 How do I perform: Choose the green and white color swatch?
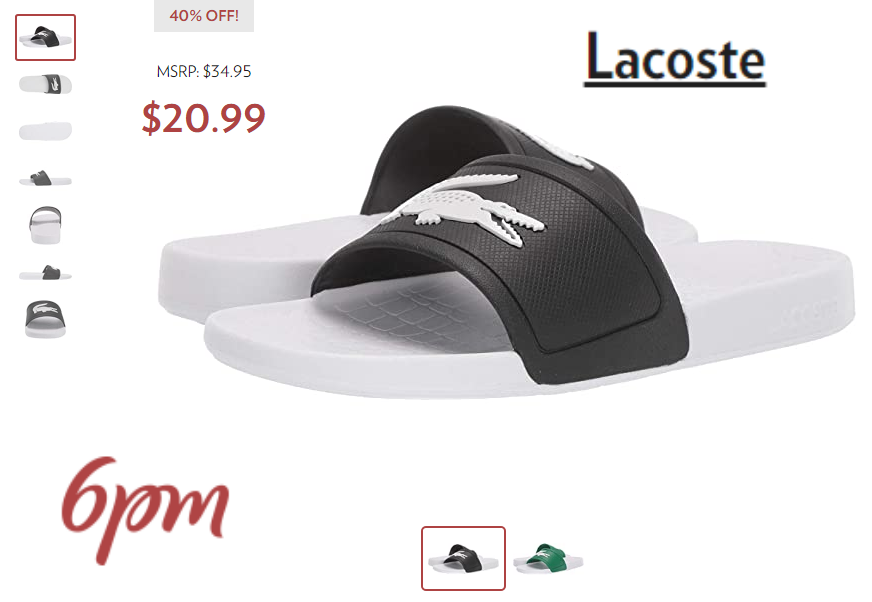click(x=548, y=559)
